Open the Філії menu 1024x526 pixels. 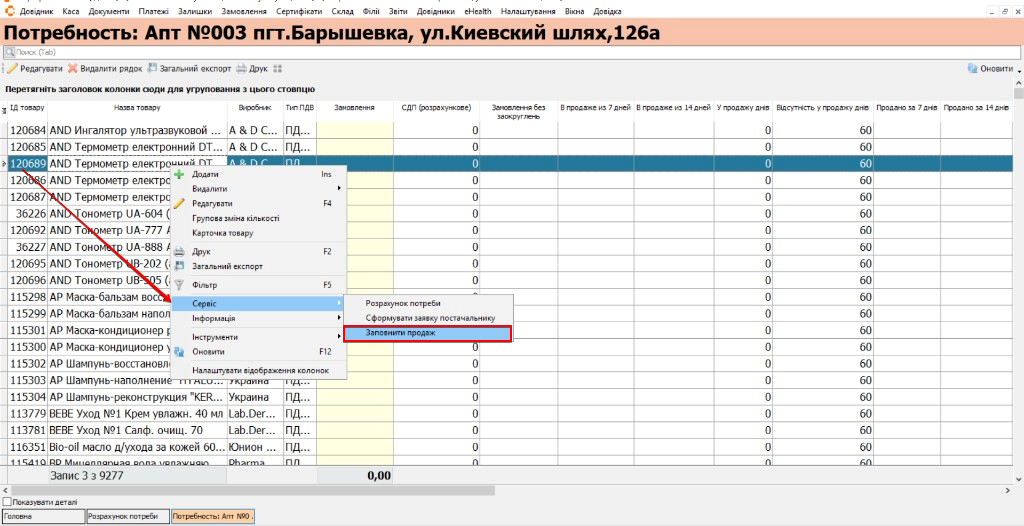coord(371,12)
